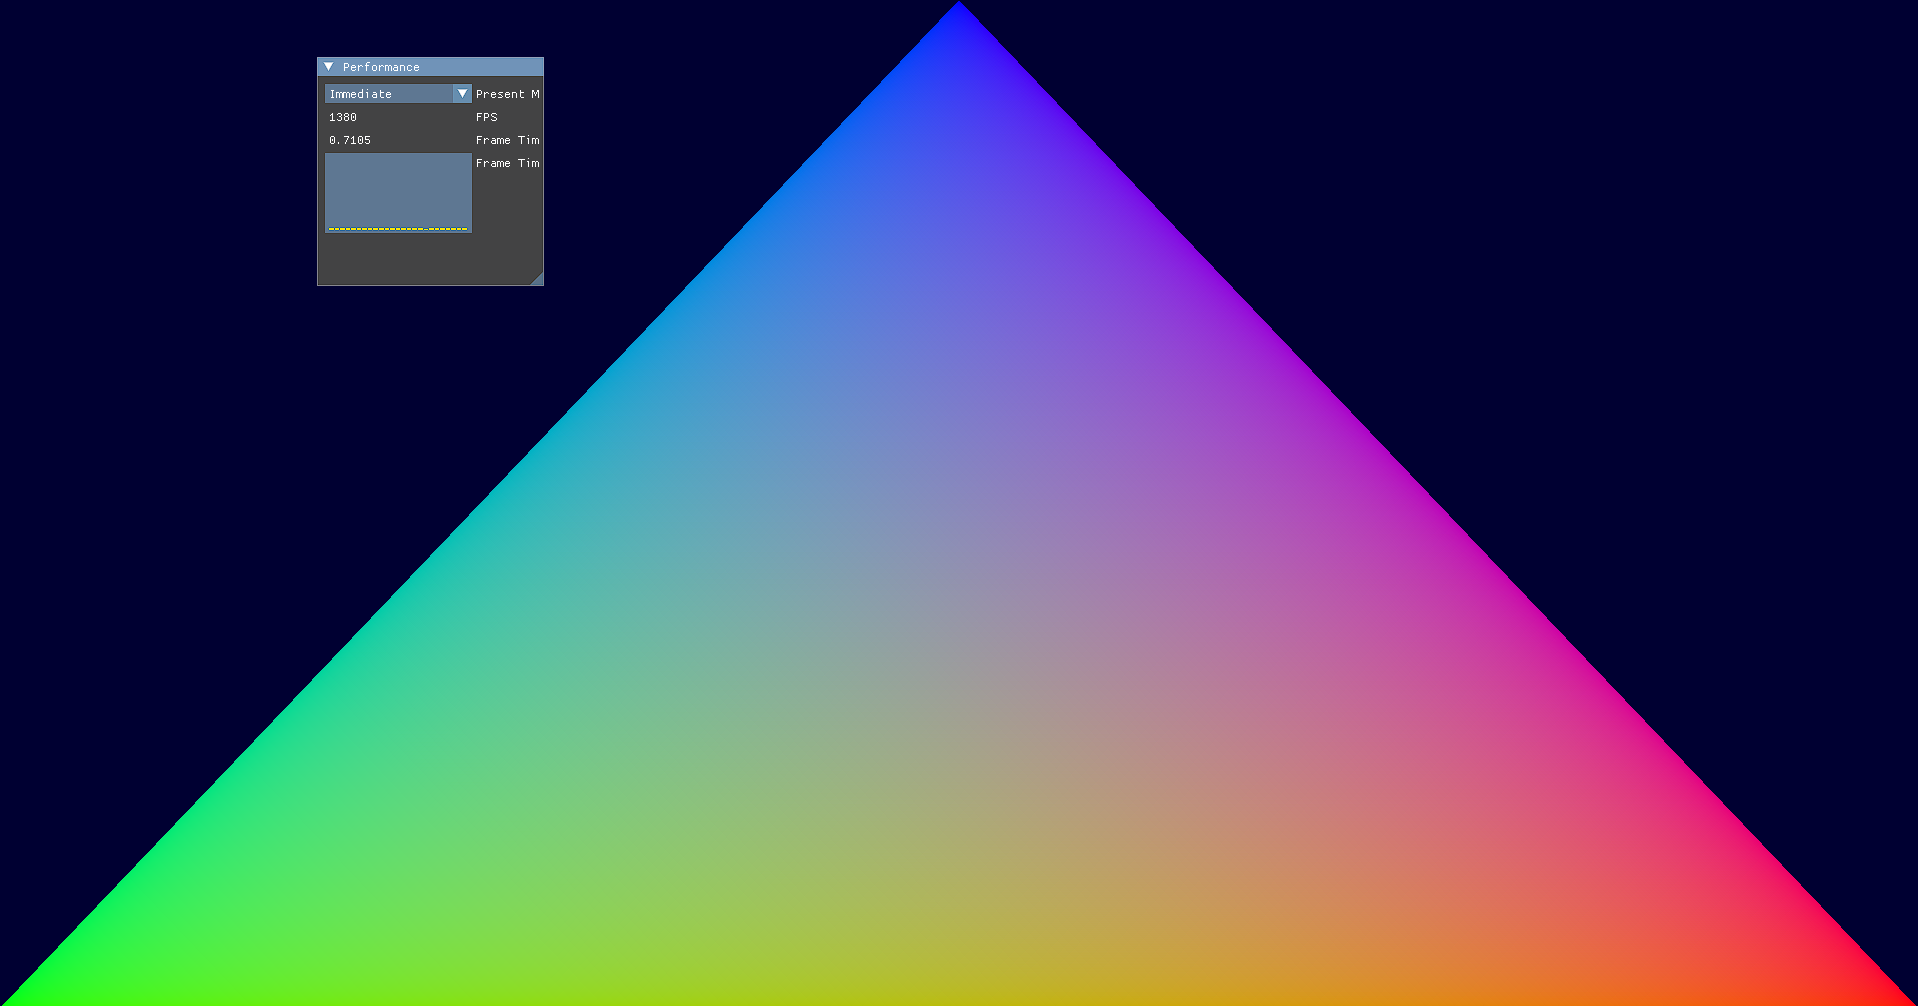
Task: Click the Frame Tim label beside 0.7105
Action: pyautogui.click(x=508, y=140)
